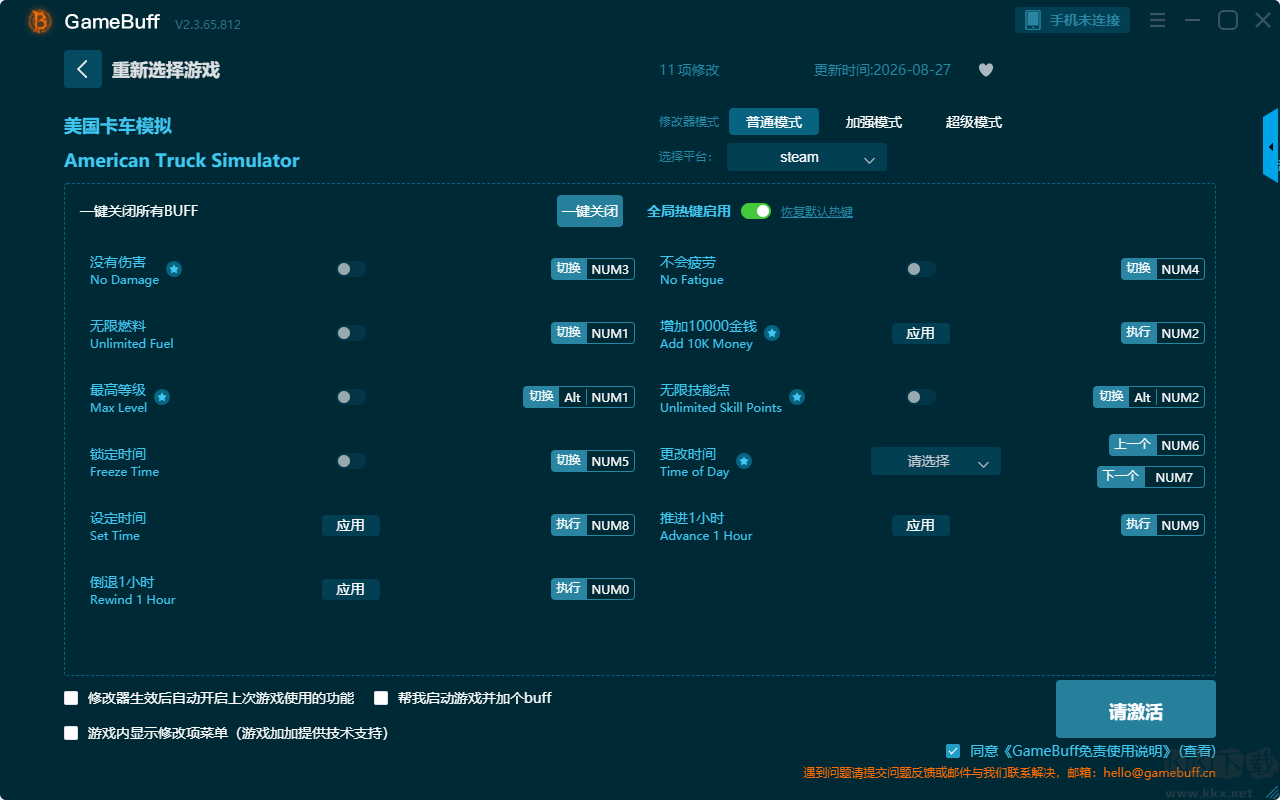Apply the Rewind 1 Hour cheat
Screen dimensions: 1280x800
351,589
